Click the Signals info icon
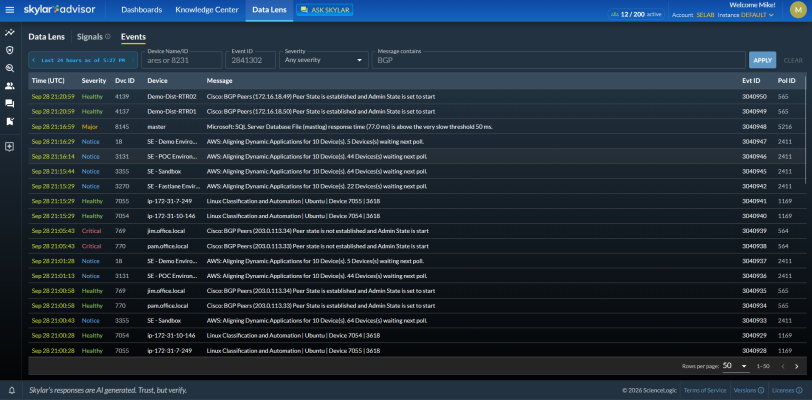Viewport: 812px width, 400px height. [108, 37]
